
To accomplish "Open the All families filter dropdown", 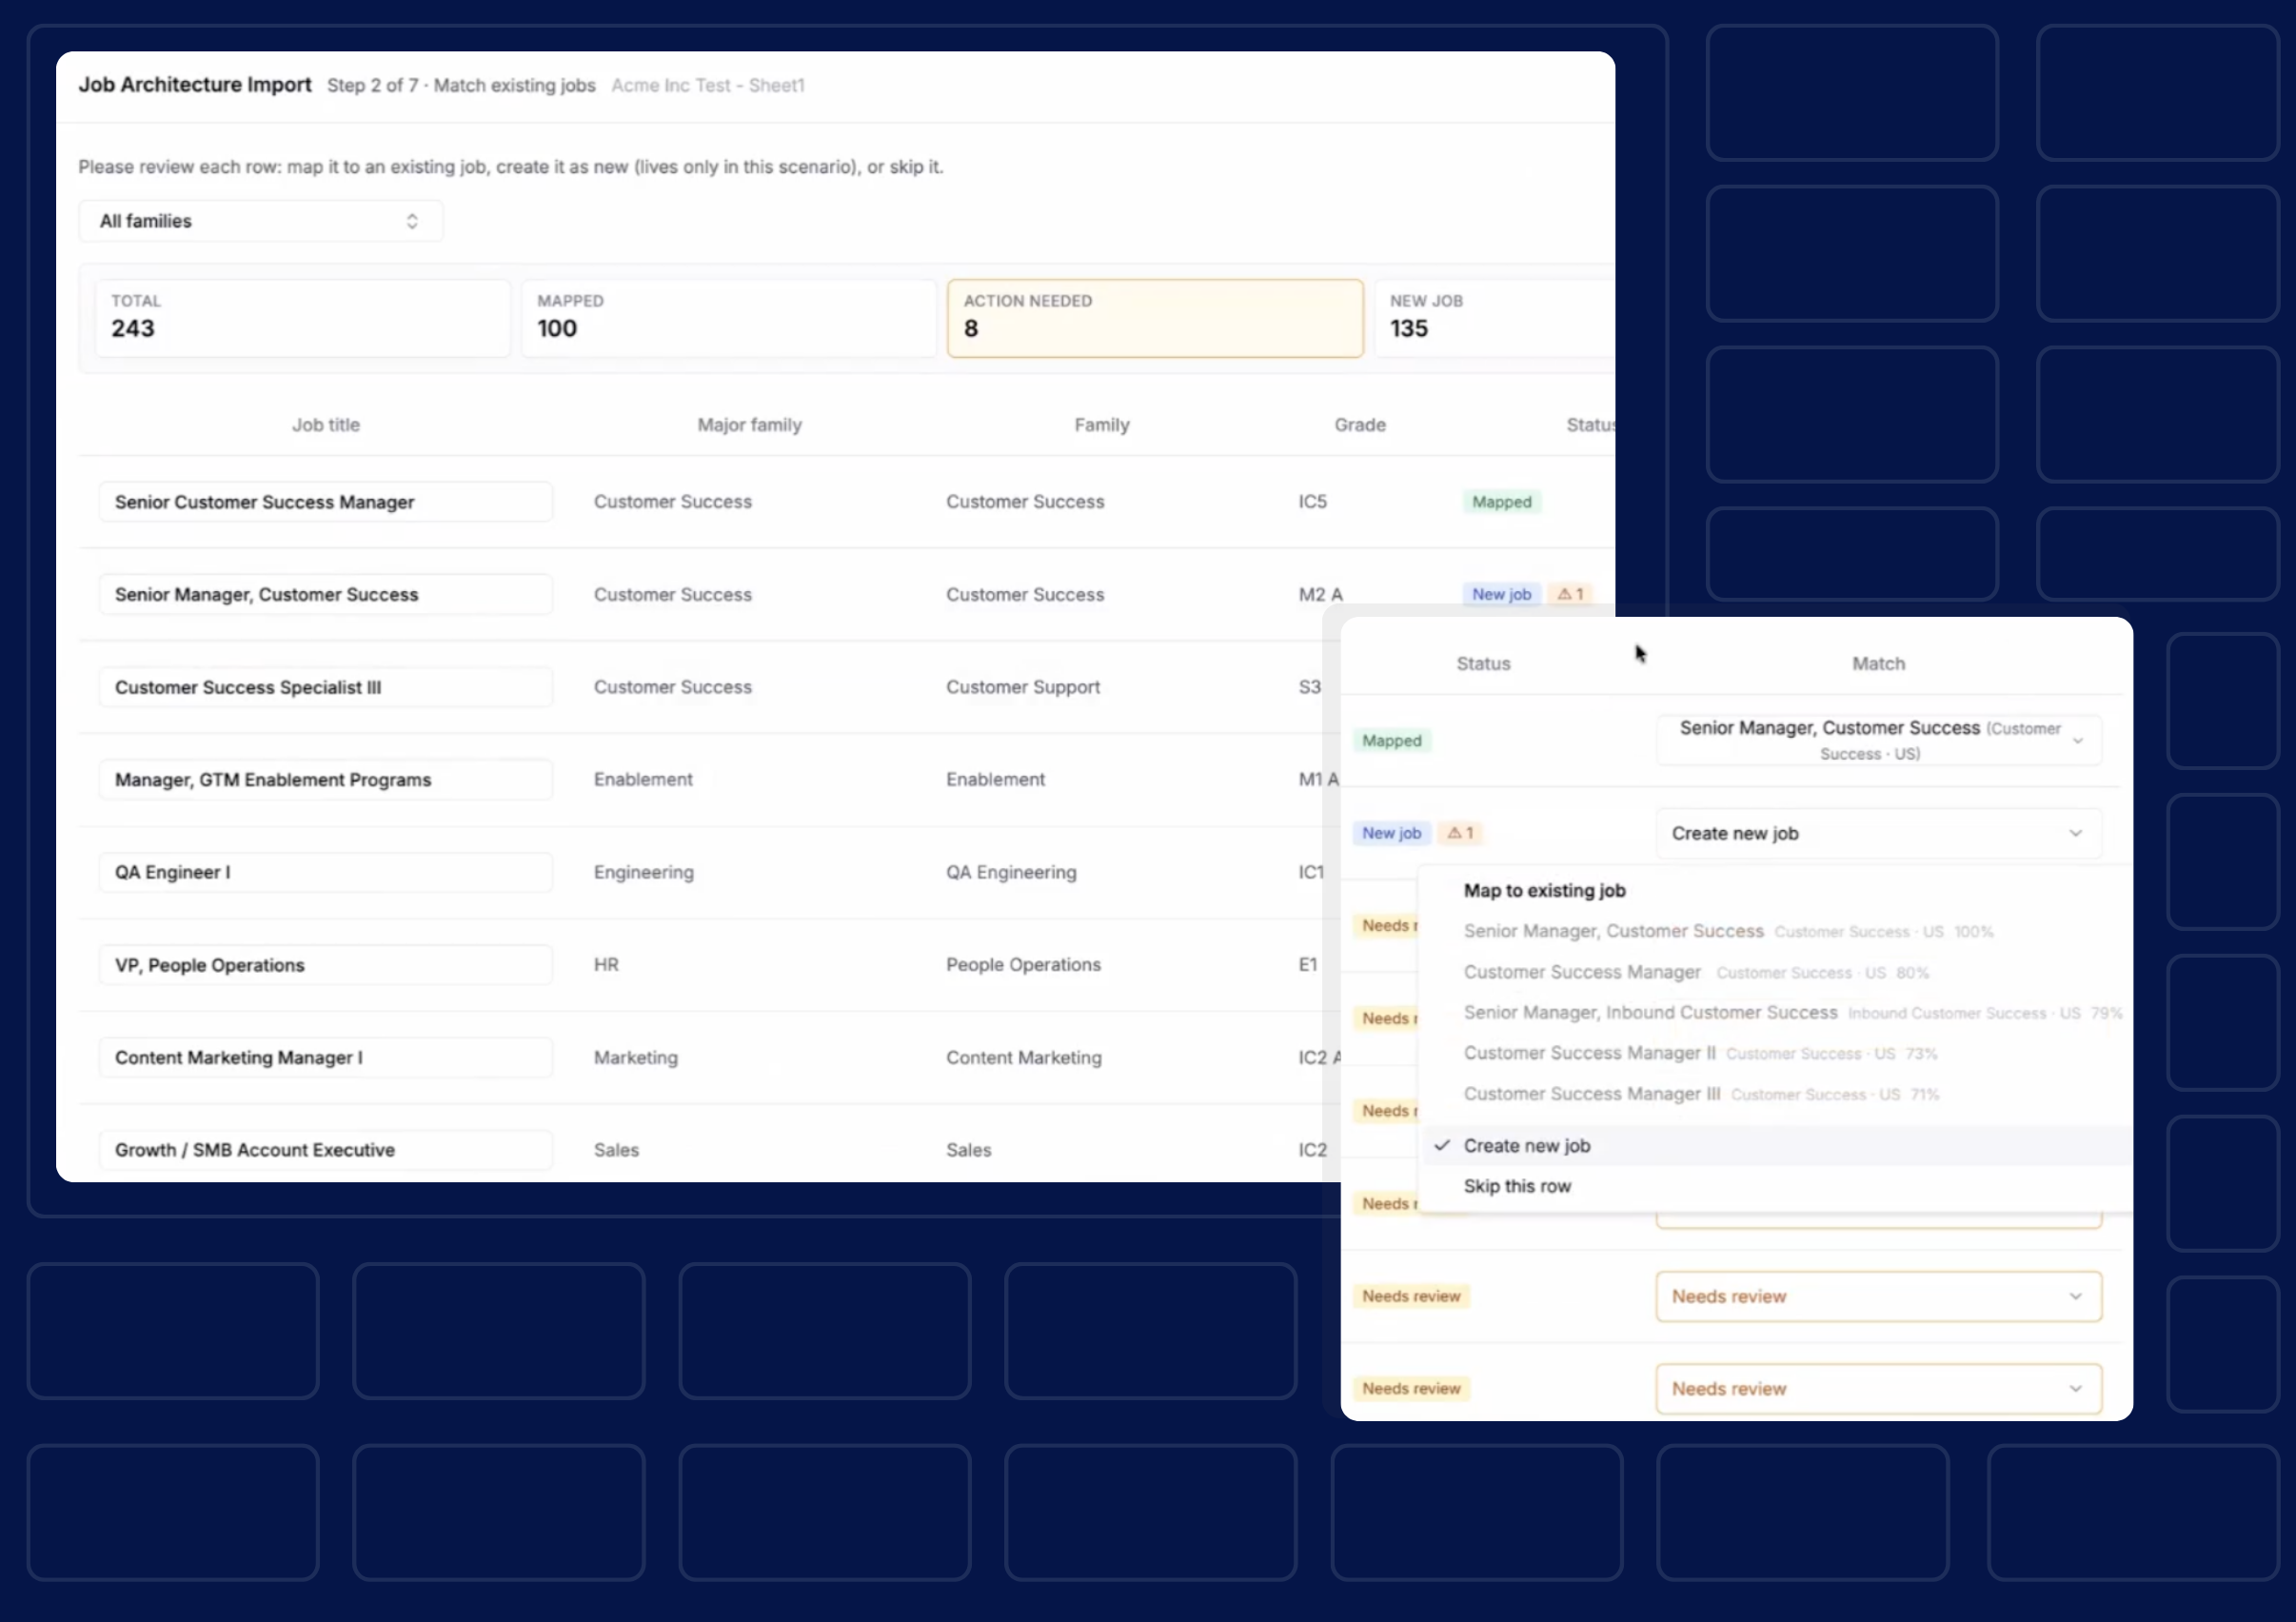I will coord(261,221).
